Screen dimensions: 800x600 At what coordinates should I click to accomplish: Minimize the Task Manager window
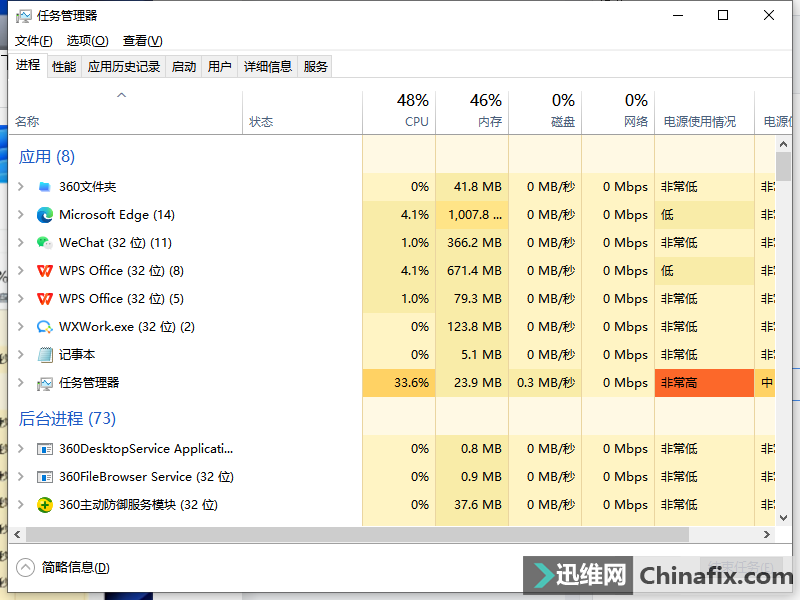(x=678, y=15)
